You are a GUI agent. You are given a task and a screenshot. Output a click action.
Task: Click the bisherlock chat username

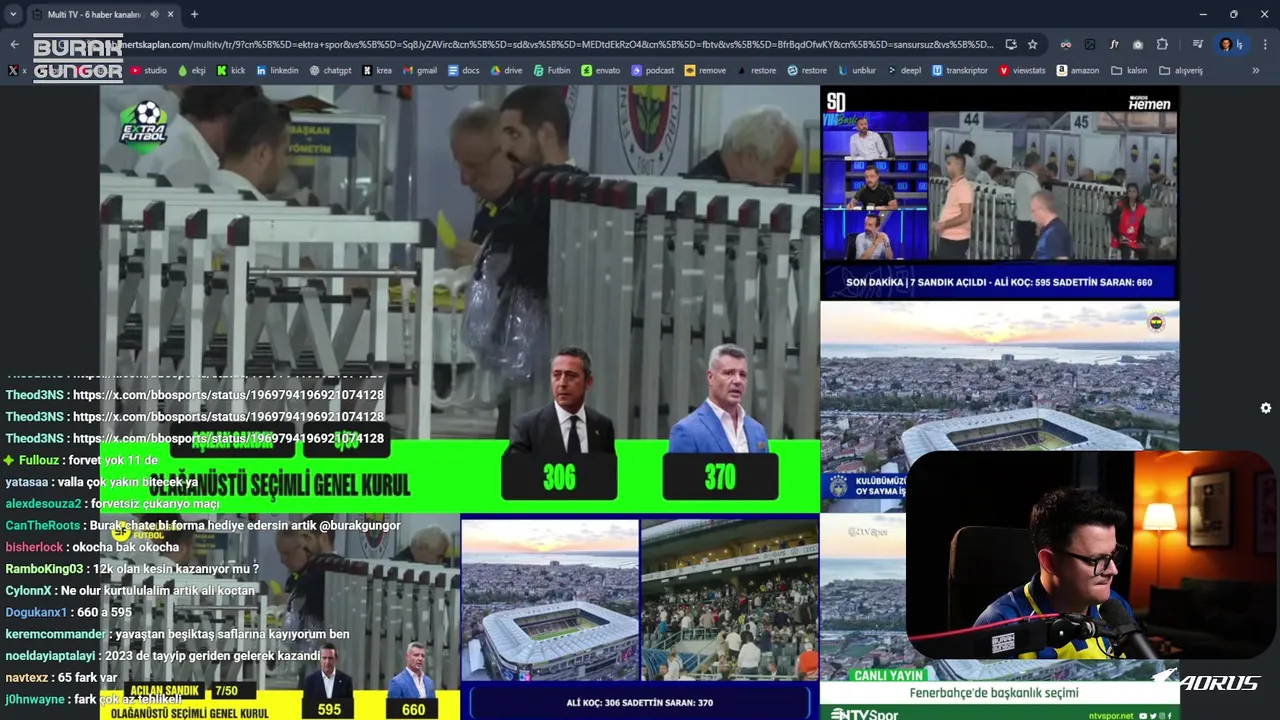[x=34, y=547]
